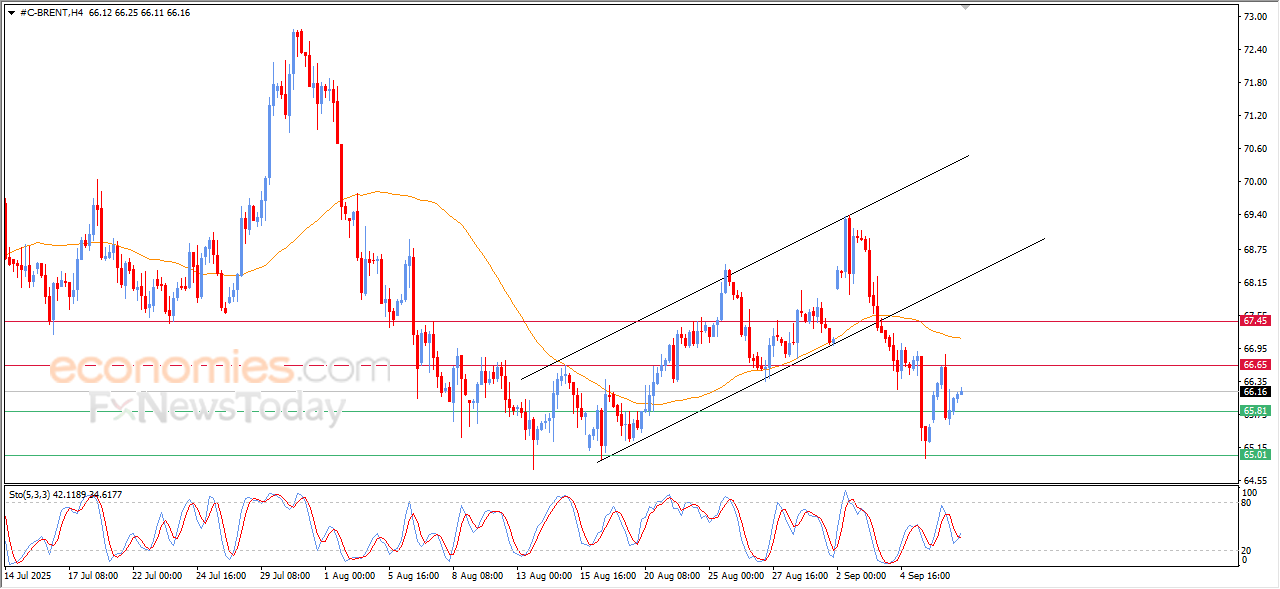Click the 20 Aug 08:00 time label
The width and height of the screenshot is (1280, 589).
671,576
